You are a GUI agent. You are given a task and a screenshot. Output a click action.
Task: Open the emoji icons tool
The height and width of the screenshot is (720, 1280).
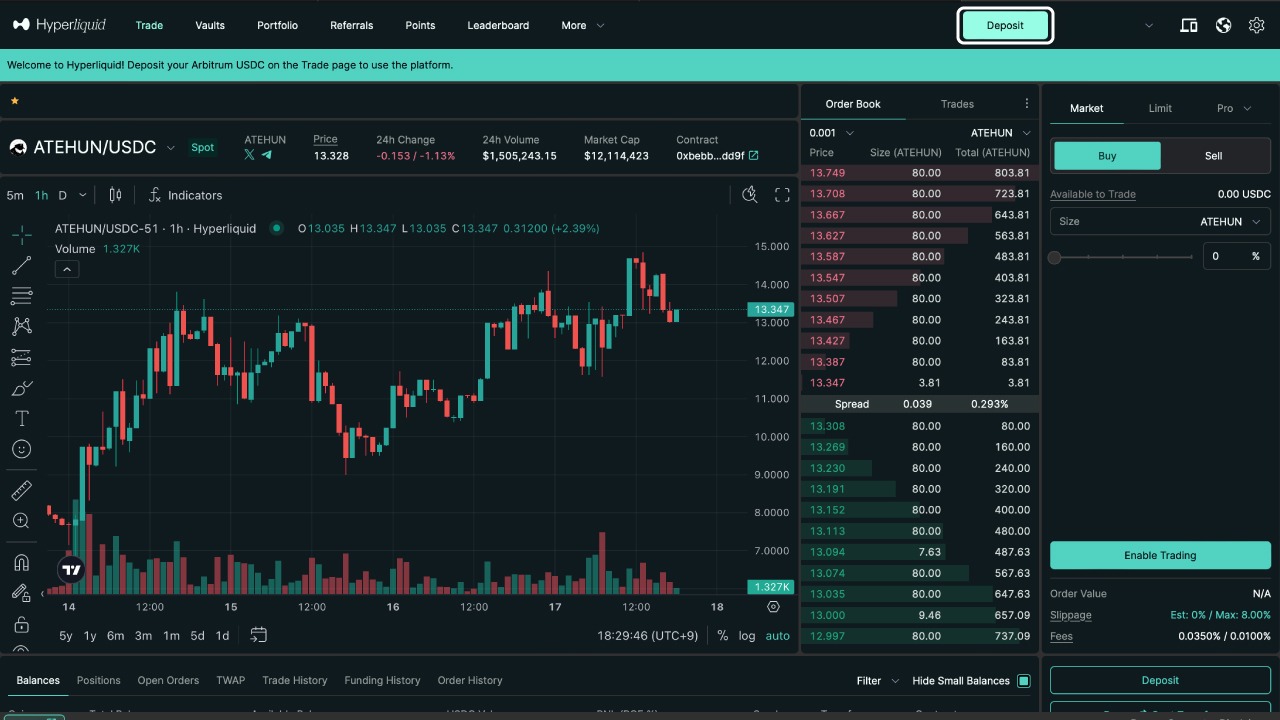pyautogui.click(x=21, y=449)
